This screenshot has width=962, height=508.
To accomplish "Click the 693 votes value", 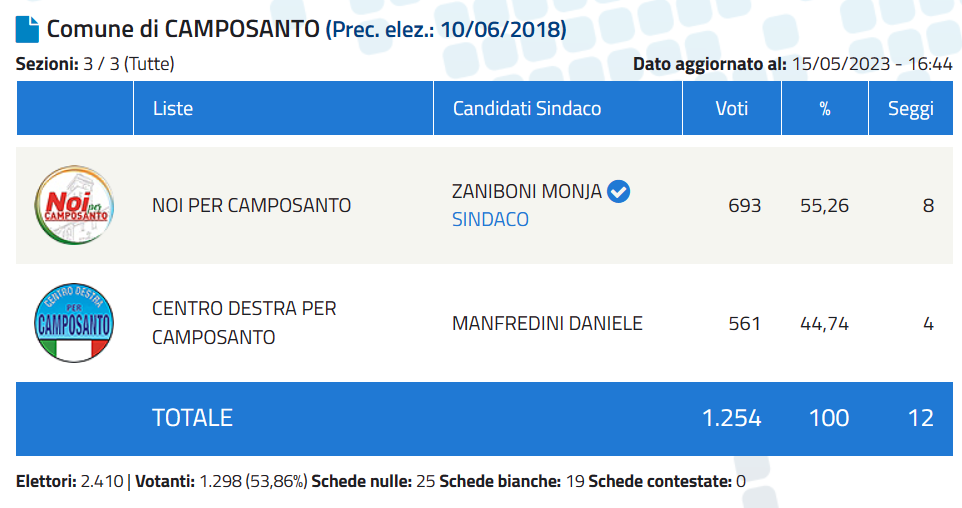I will pyautogui.click(x=745, y=206).
